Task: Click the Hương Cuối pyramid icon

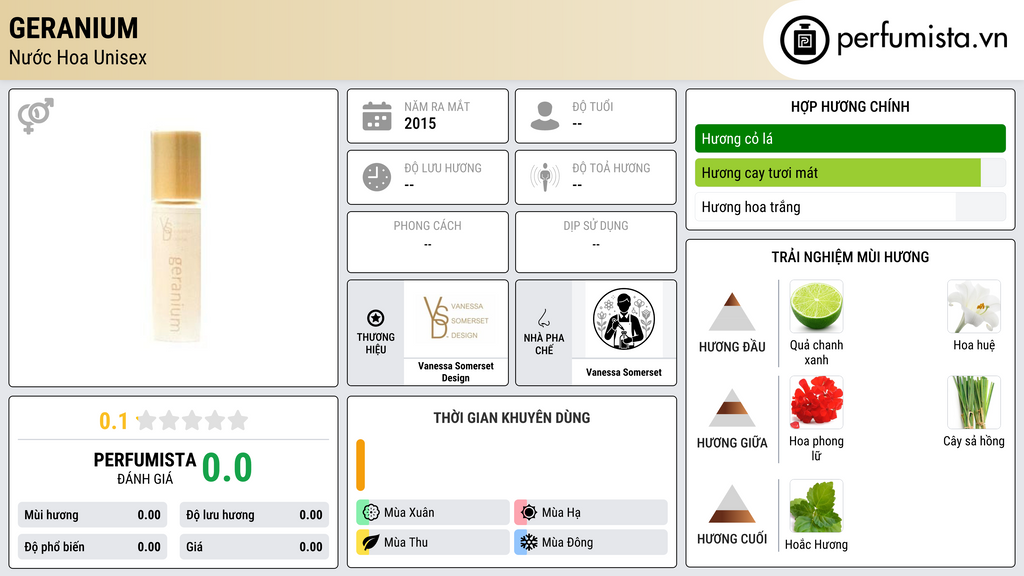Action: click(x=732, y=504)
